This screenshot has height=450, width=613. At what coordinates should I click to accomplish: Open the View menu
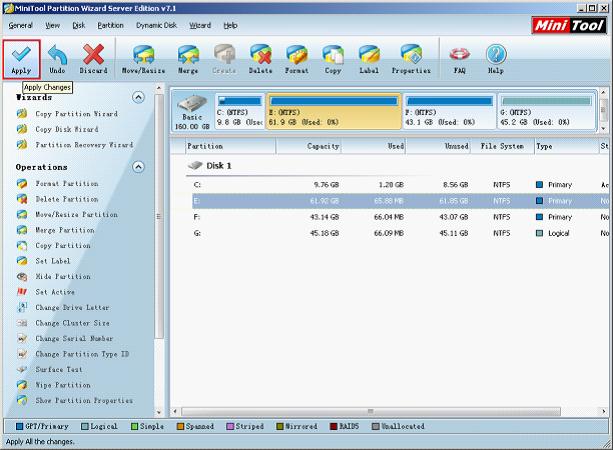coord(52,25)
